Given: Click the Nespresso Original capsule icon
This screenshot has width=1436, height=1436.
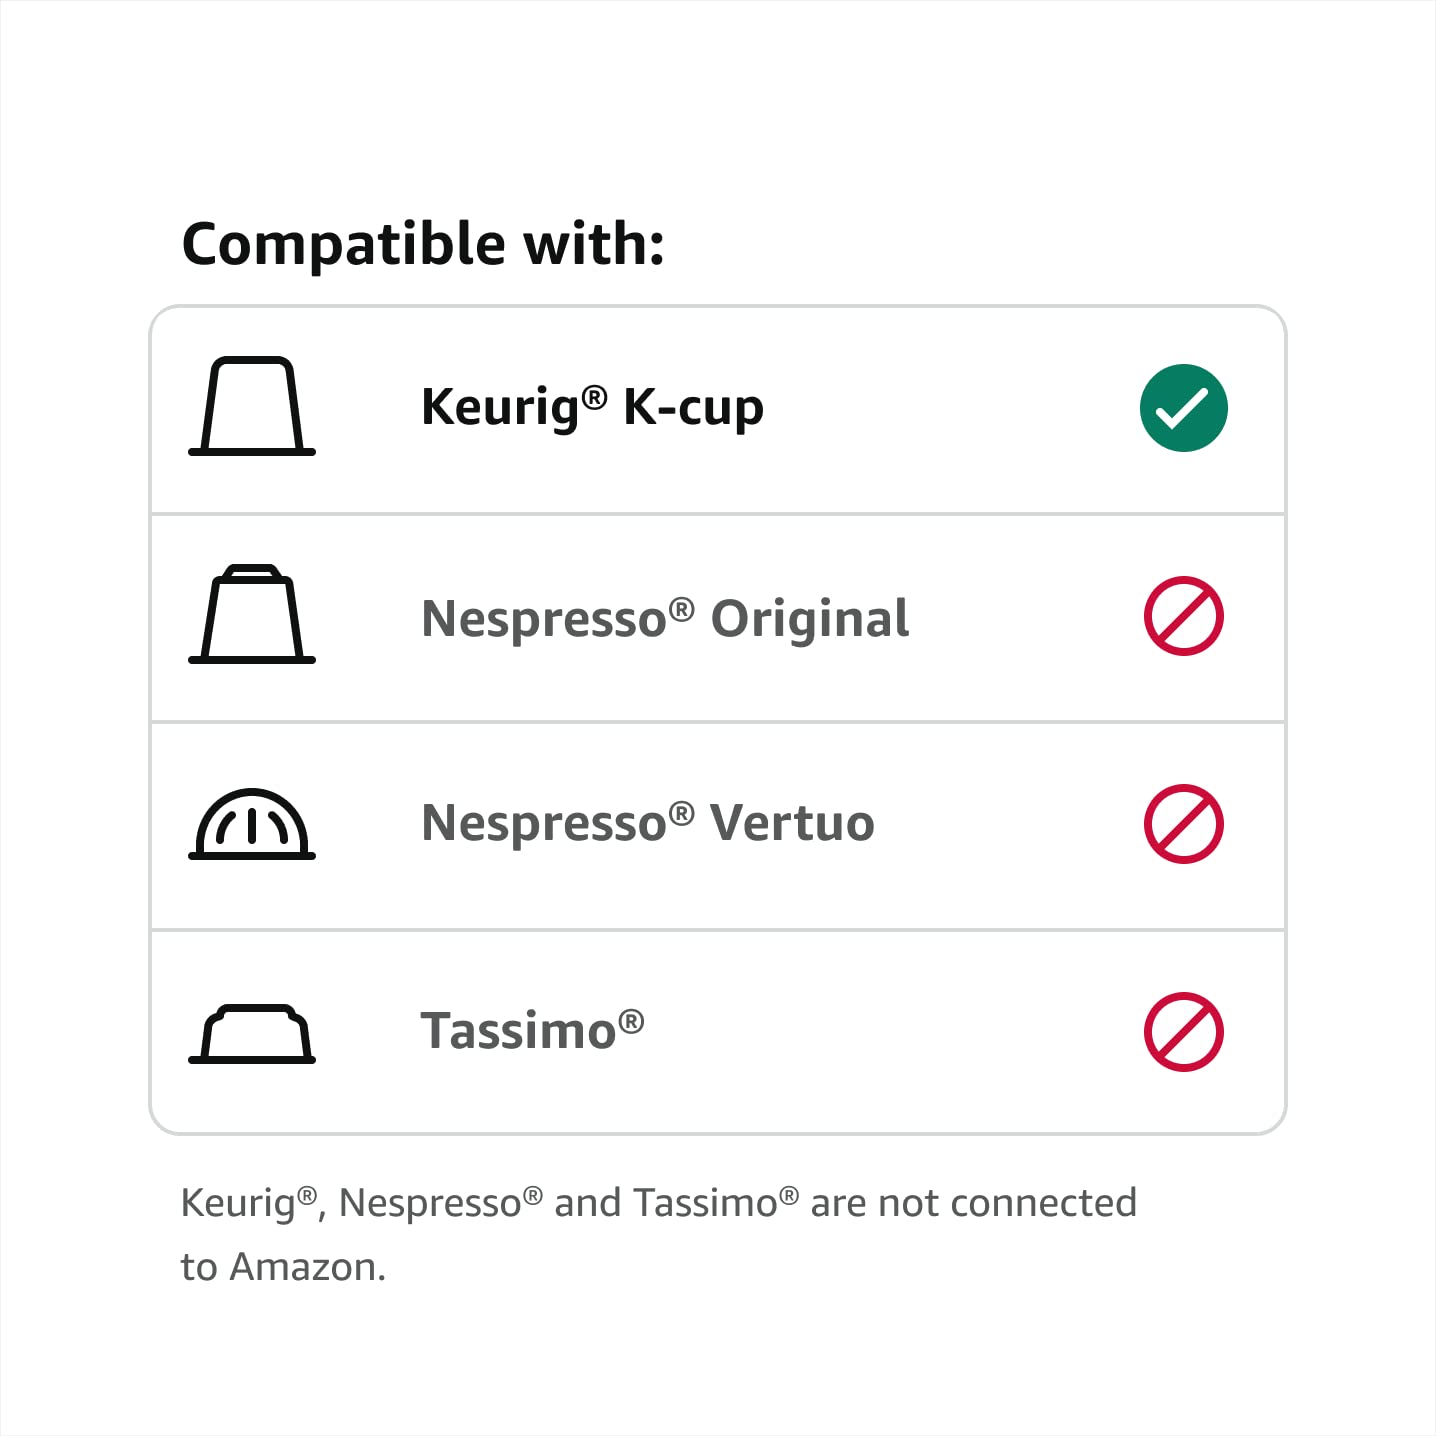Looking at the screenshot, I should pyautogui.click(x=252, y=614).
